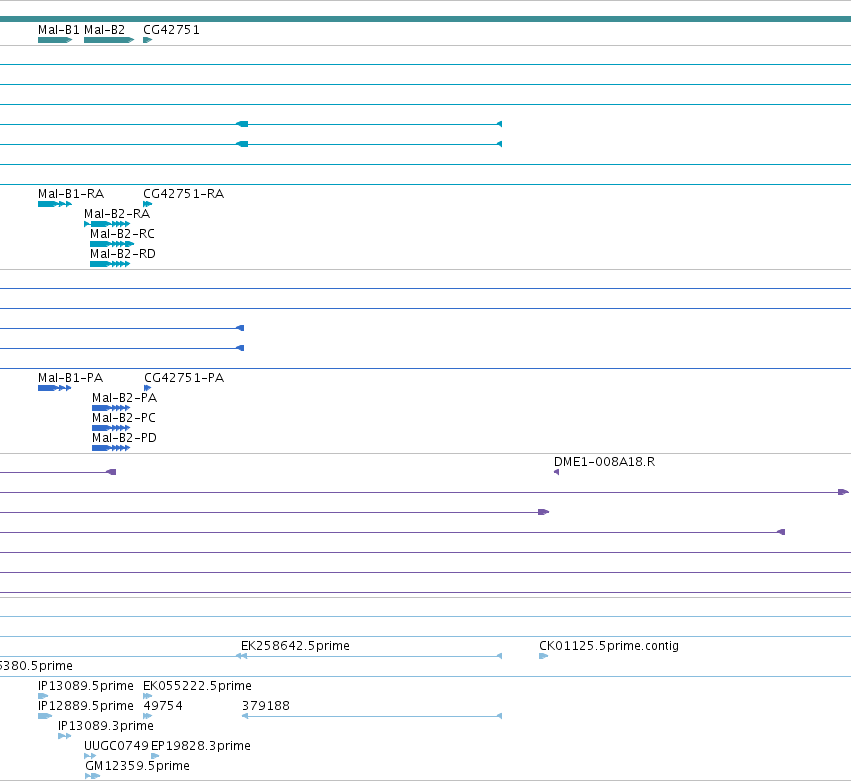Select the EK055222.5prime EST label
Screen dimensions: 851x781
tap(197, 686)
